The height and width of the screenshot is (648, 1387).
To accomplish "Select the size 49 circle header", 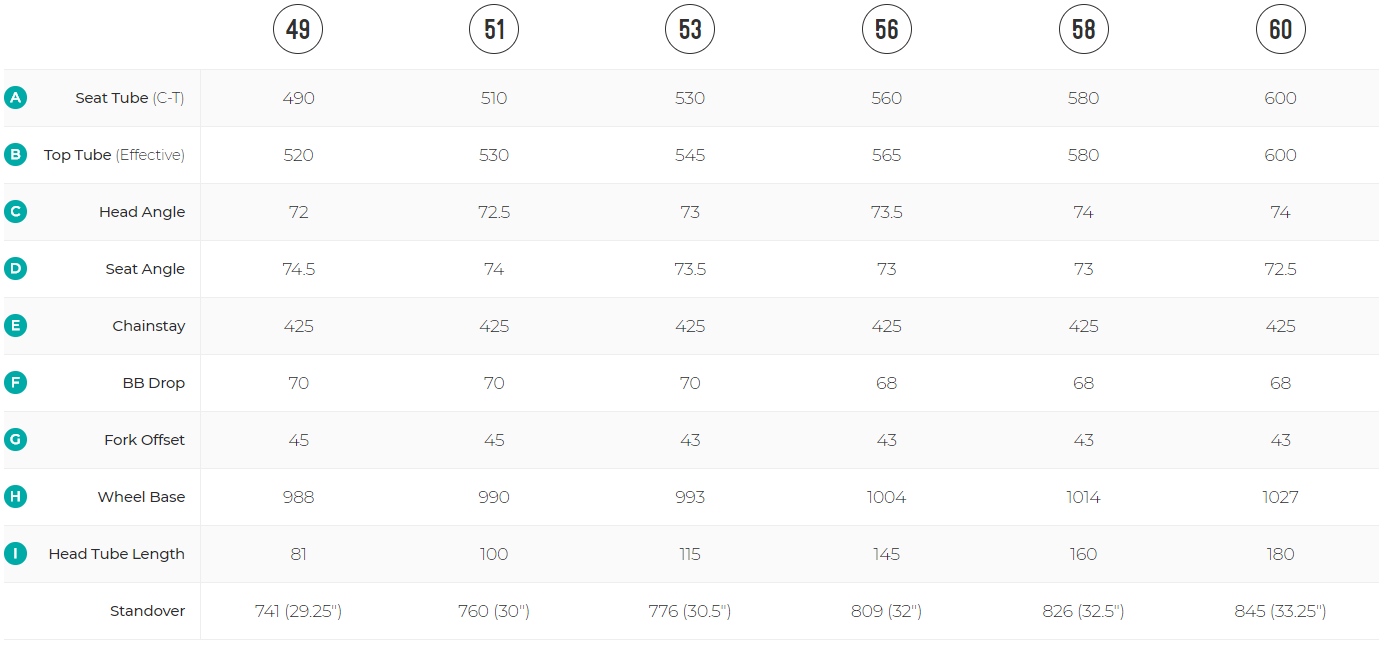I will pyautogui.click(x=298, y=30).
